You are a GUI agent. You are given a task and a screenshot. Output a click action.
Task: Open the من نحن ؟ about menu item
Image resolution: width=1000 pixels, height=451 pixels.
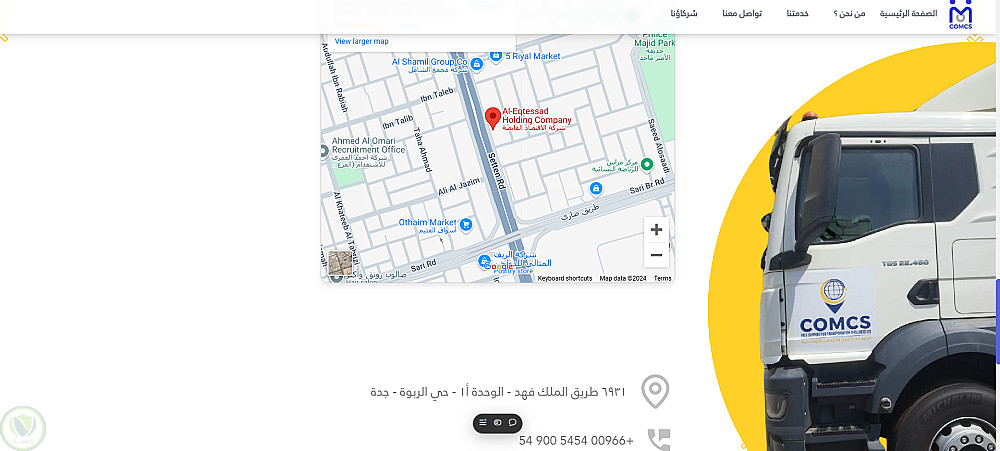[849, 13]
